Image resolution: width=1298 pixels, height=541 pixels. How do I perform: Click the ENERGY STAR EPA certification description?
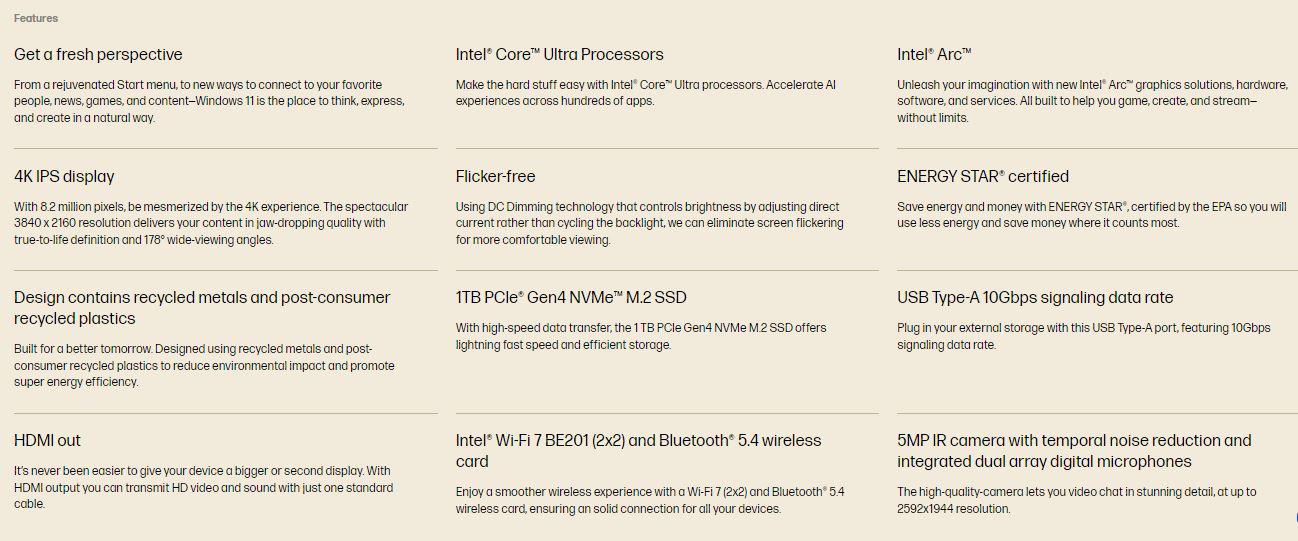click(1091, 214)
